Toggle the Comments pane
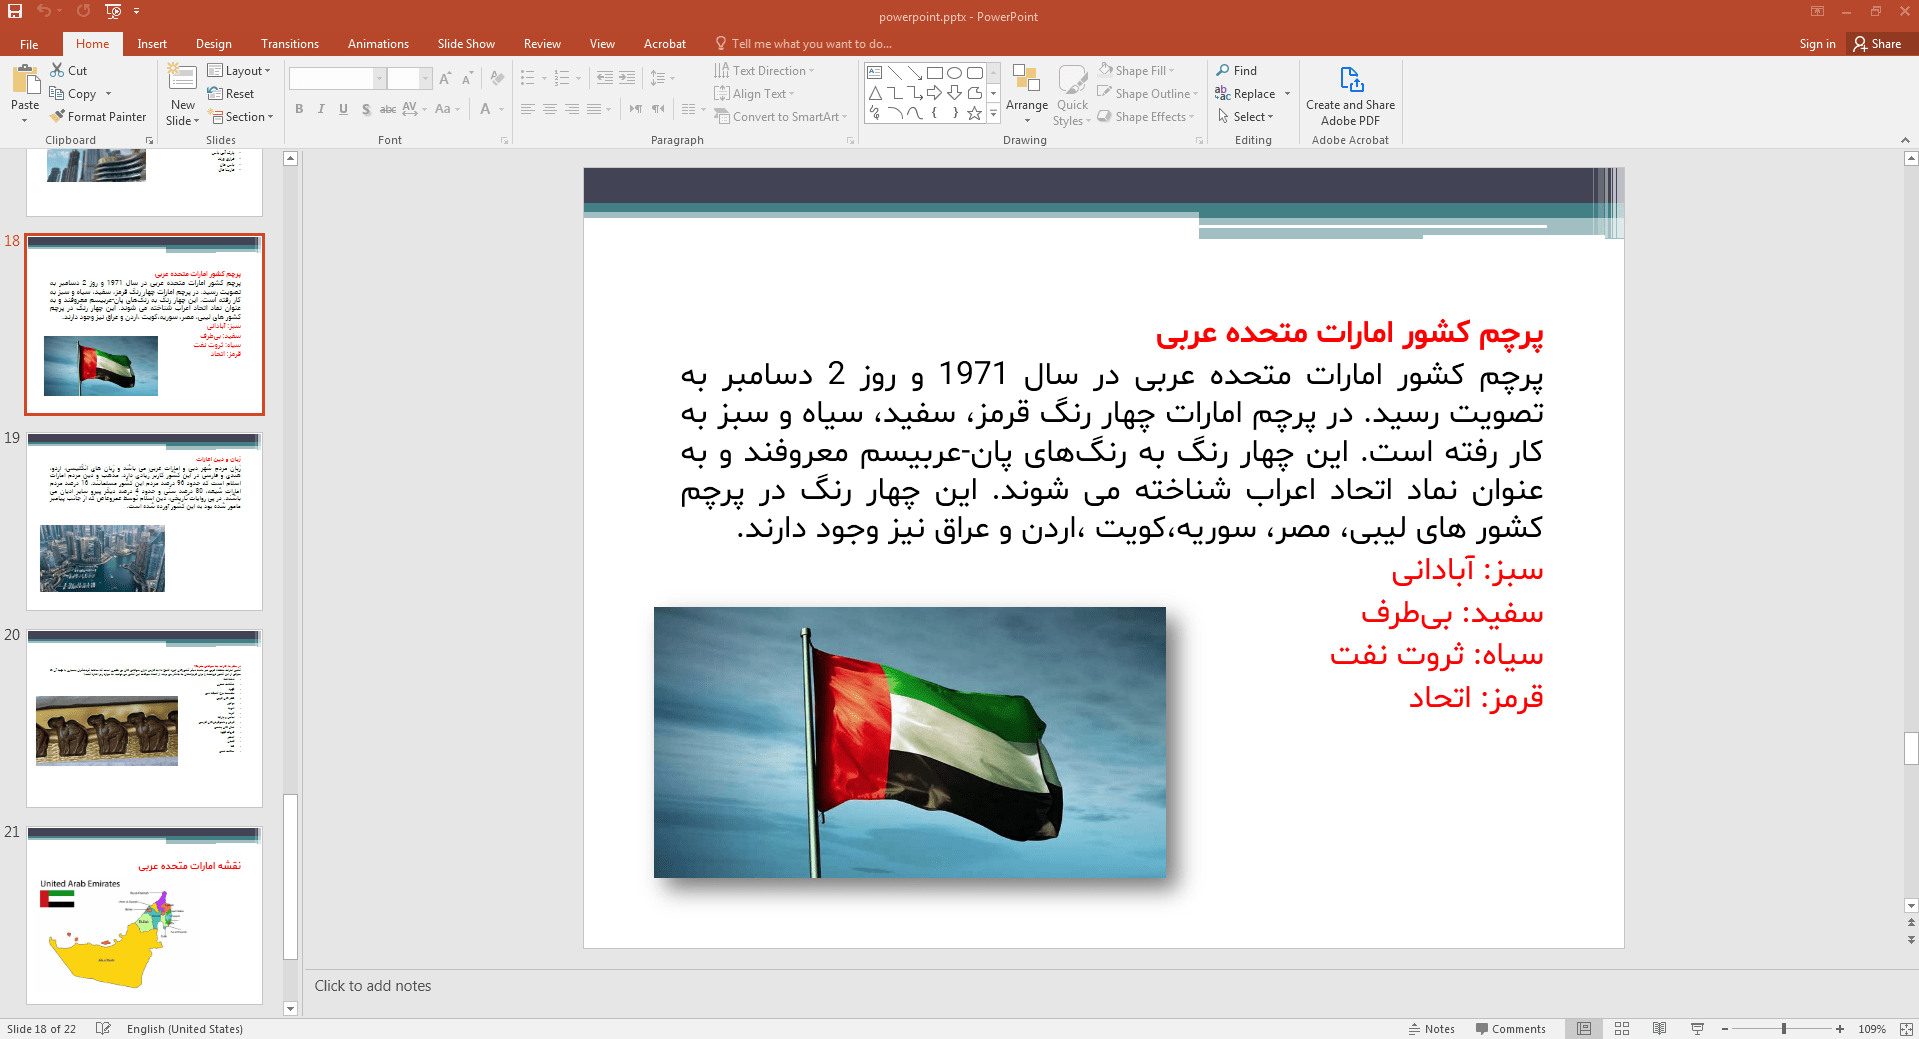 1510,1029
